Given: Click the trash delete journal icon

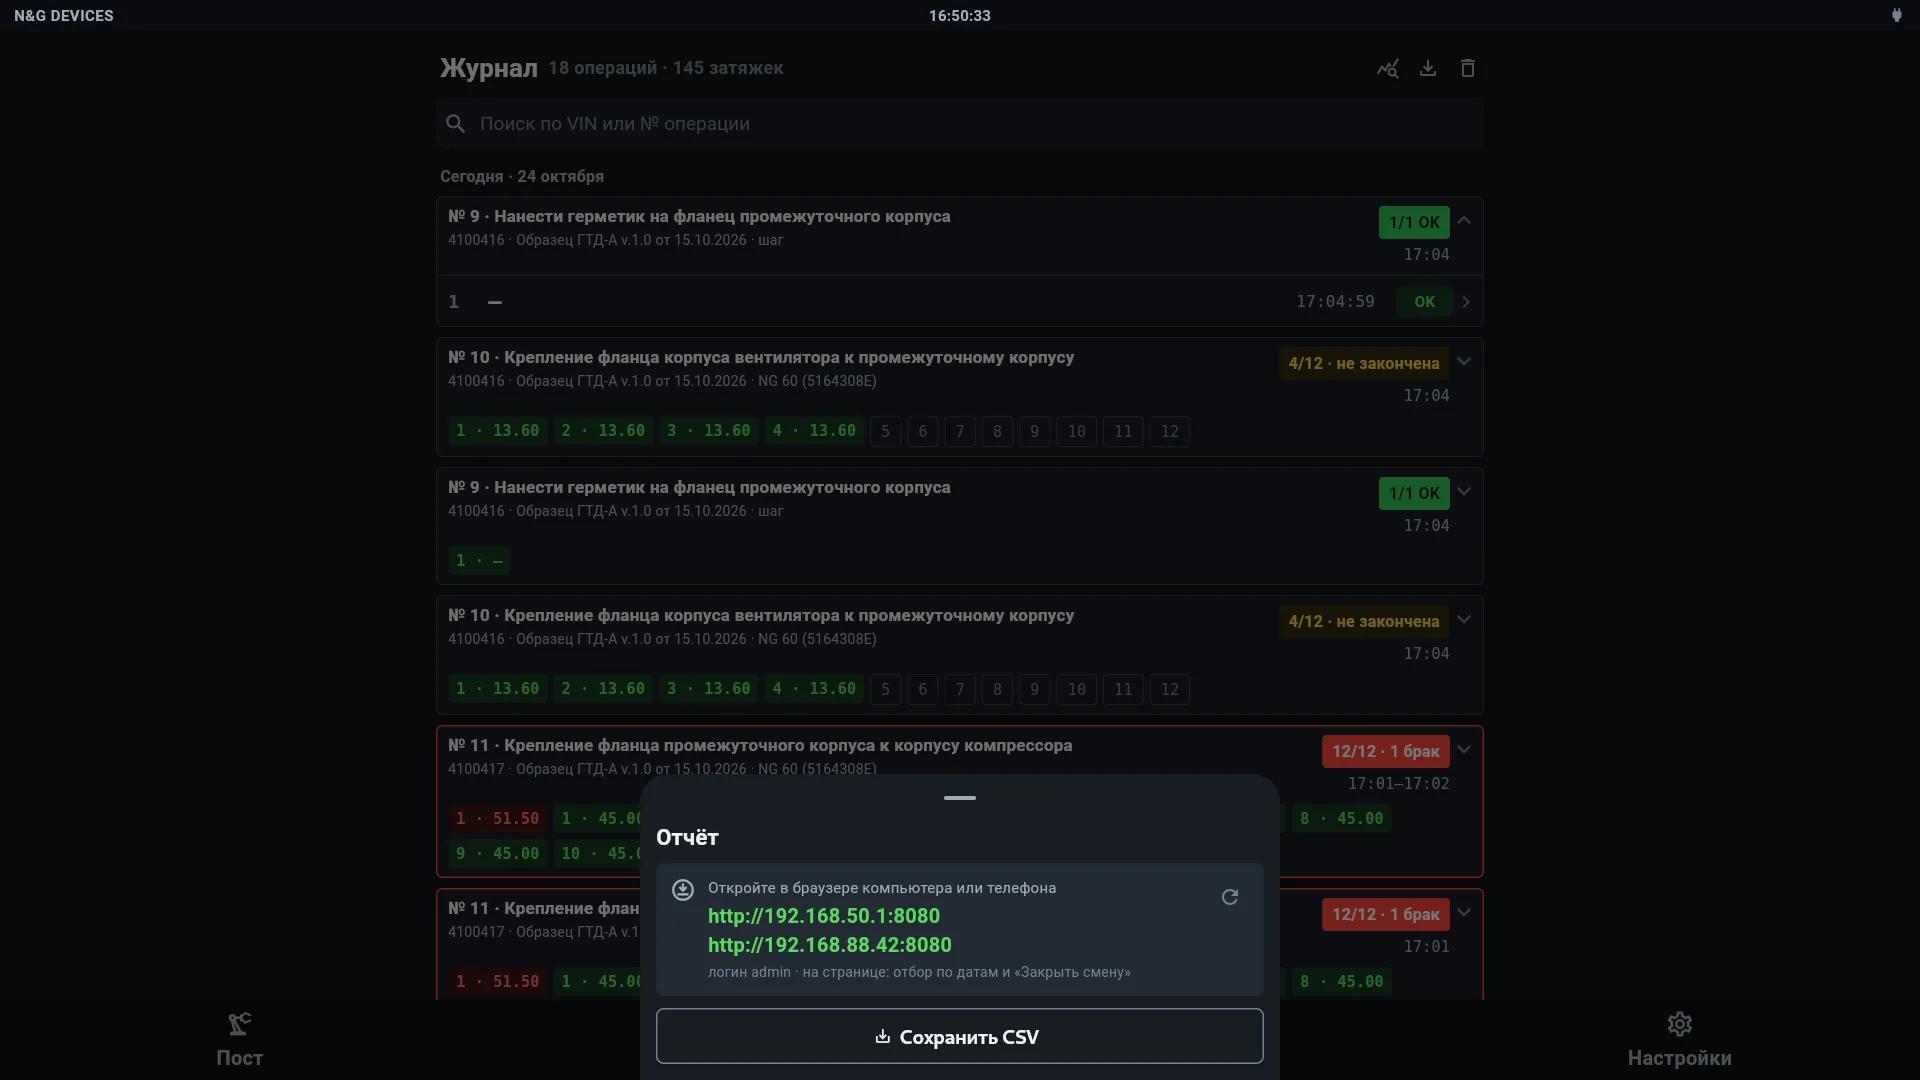Looking at the screenshot, I should coord(1468,68).
